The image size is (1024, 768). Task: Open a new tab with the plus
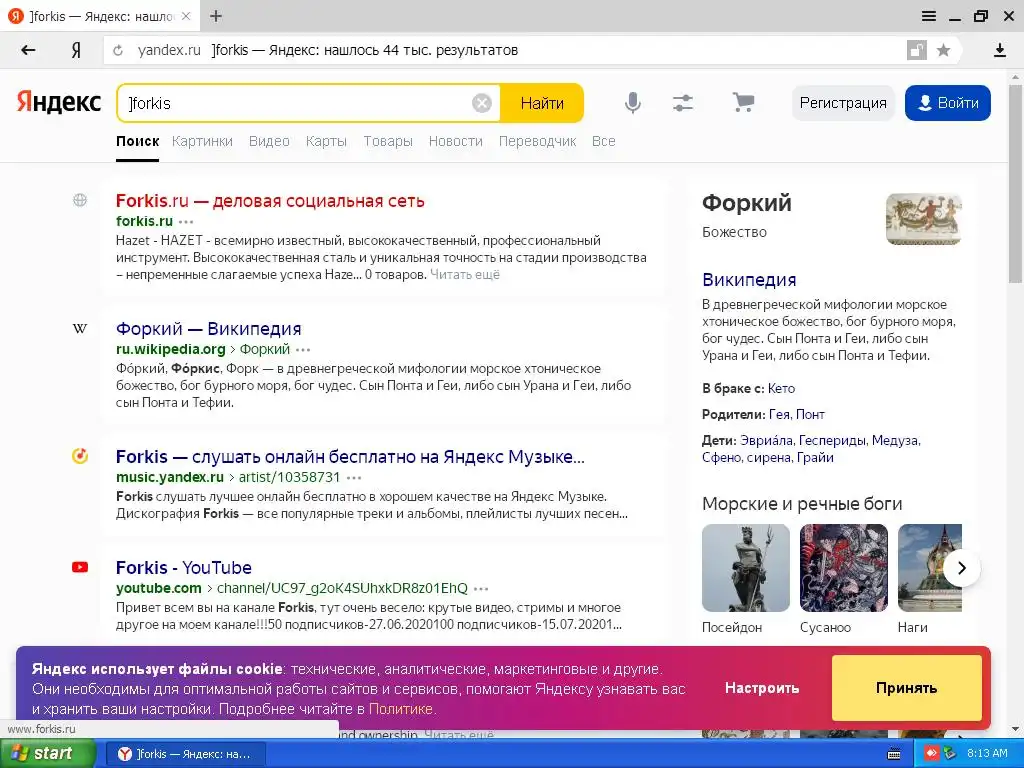(216, 16)
